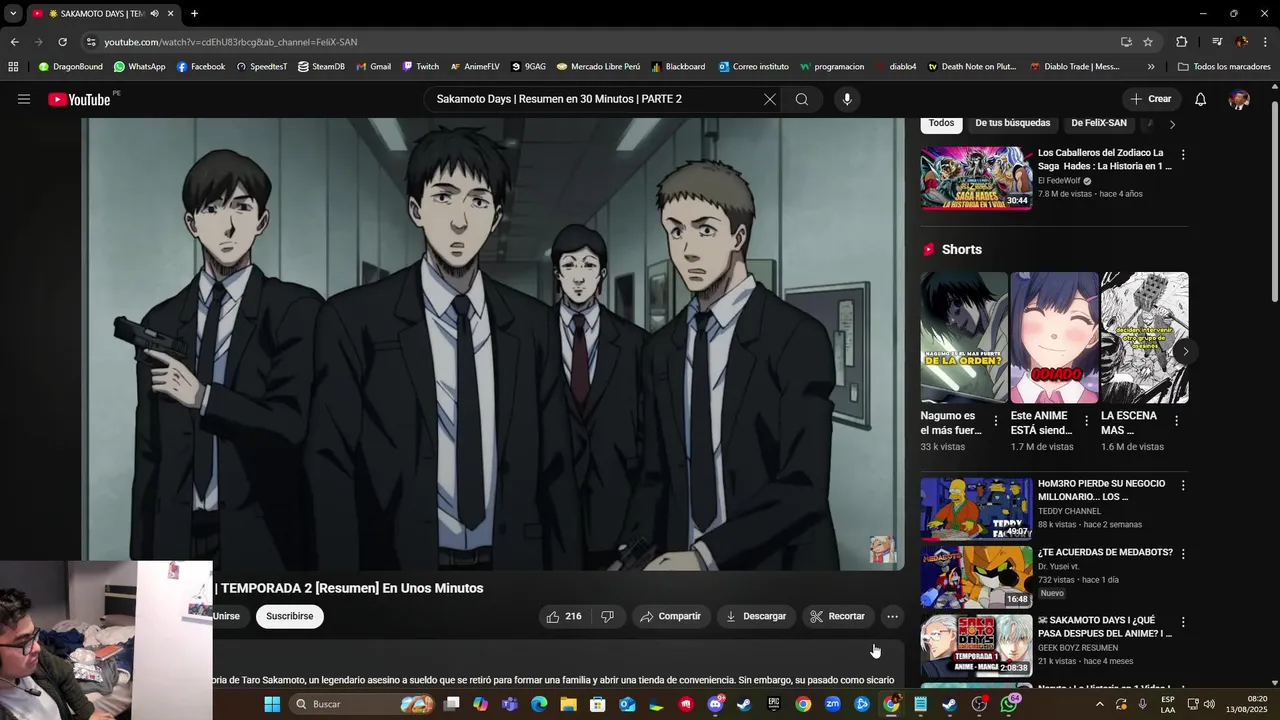
Task: Open Discord from the taskbar
Action: [x=715, y=704]
